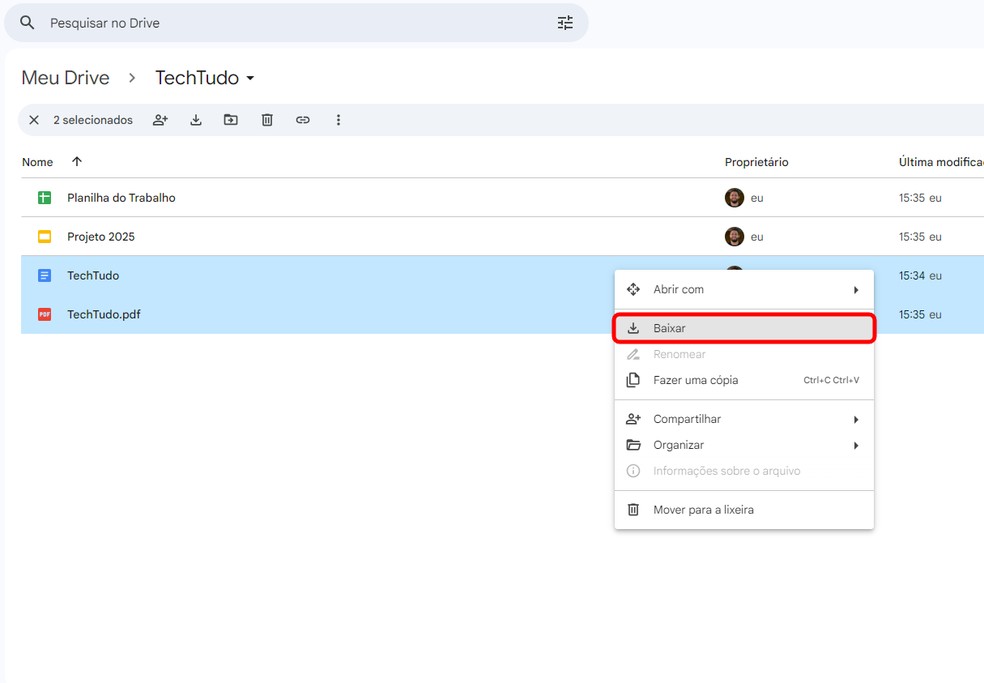Download selection using the toolbar download icon
The image size is (984, 683).
pos(196,119)
